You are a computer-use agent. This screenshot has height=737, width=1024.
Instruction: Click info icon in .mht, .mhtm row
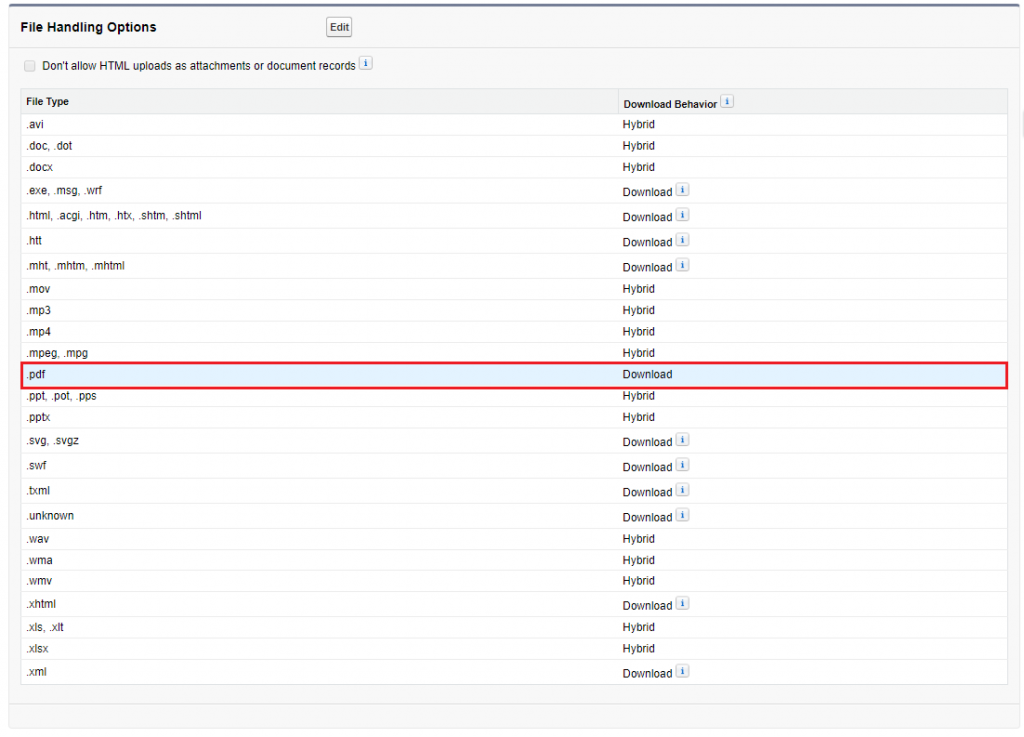(x=682, y=265)
